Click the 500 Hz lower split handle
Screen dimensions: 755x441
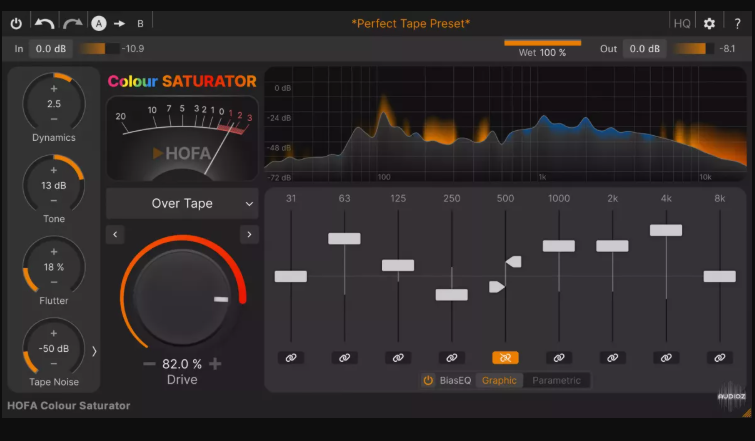tap(497, 287)
